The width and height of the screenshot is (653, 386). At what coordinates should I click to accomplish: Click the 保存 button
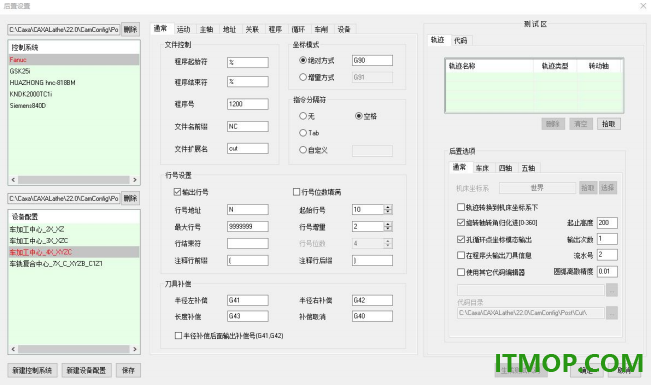pos(128,370)
